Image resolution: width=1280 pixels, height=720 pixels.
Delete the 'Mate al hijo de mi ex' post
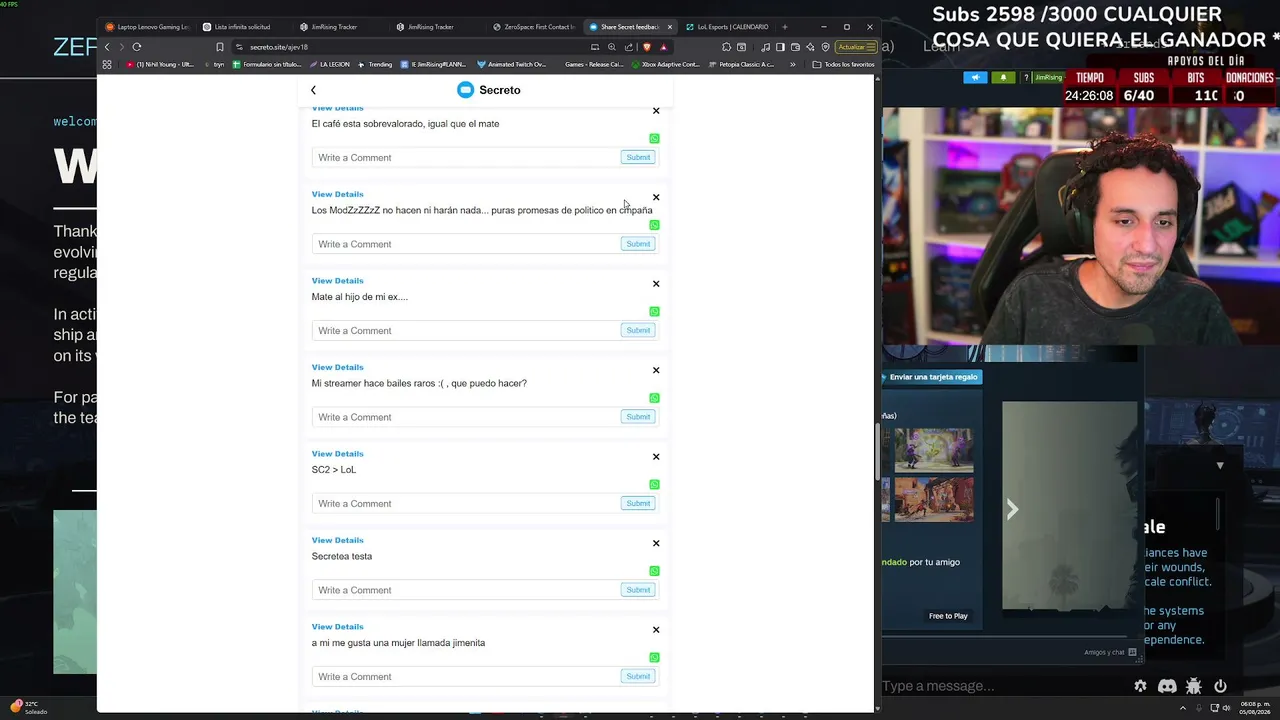point(656,284)
